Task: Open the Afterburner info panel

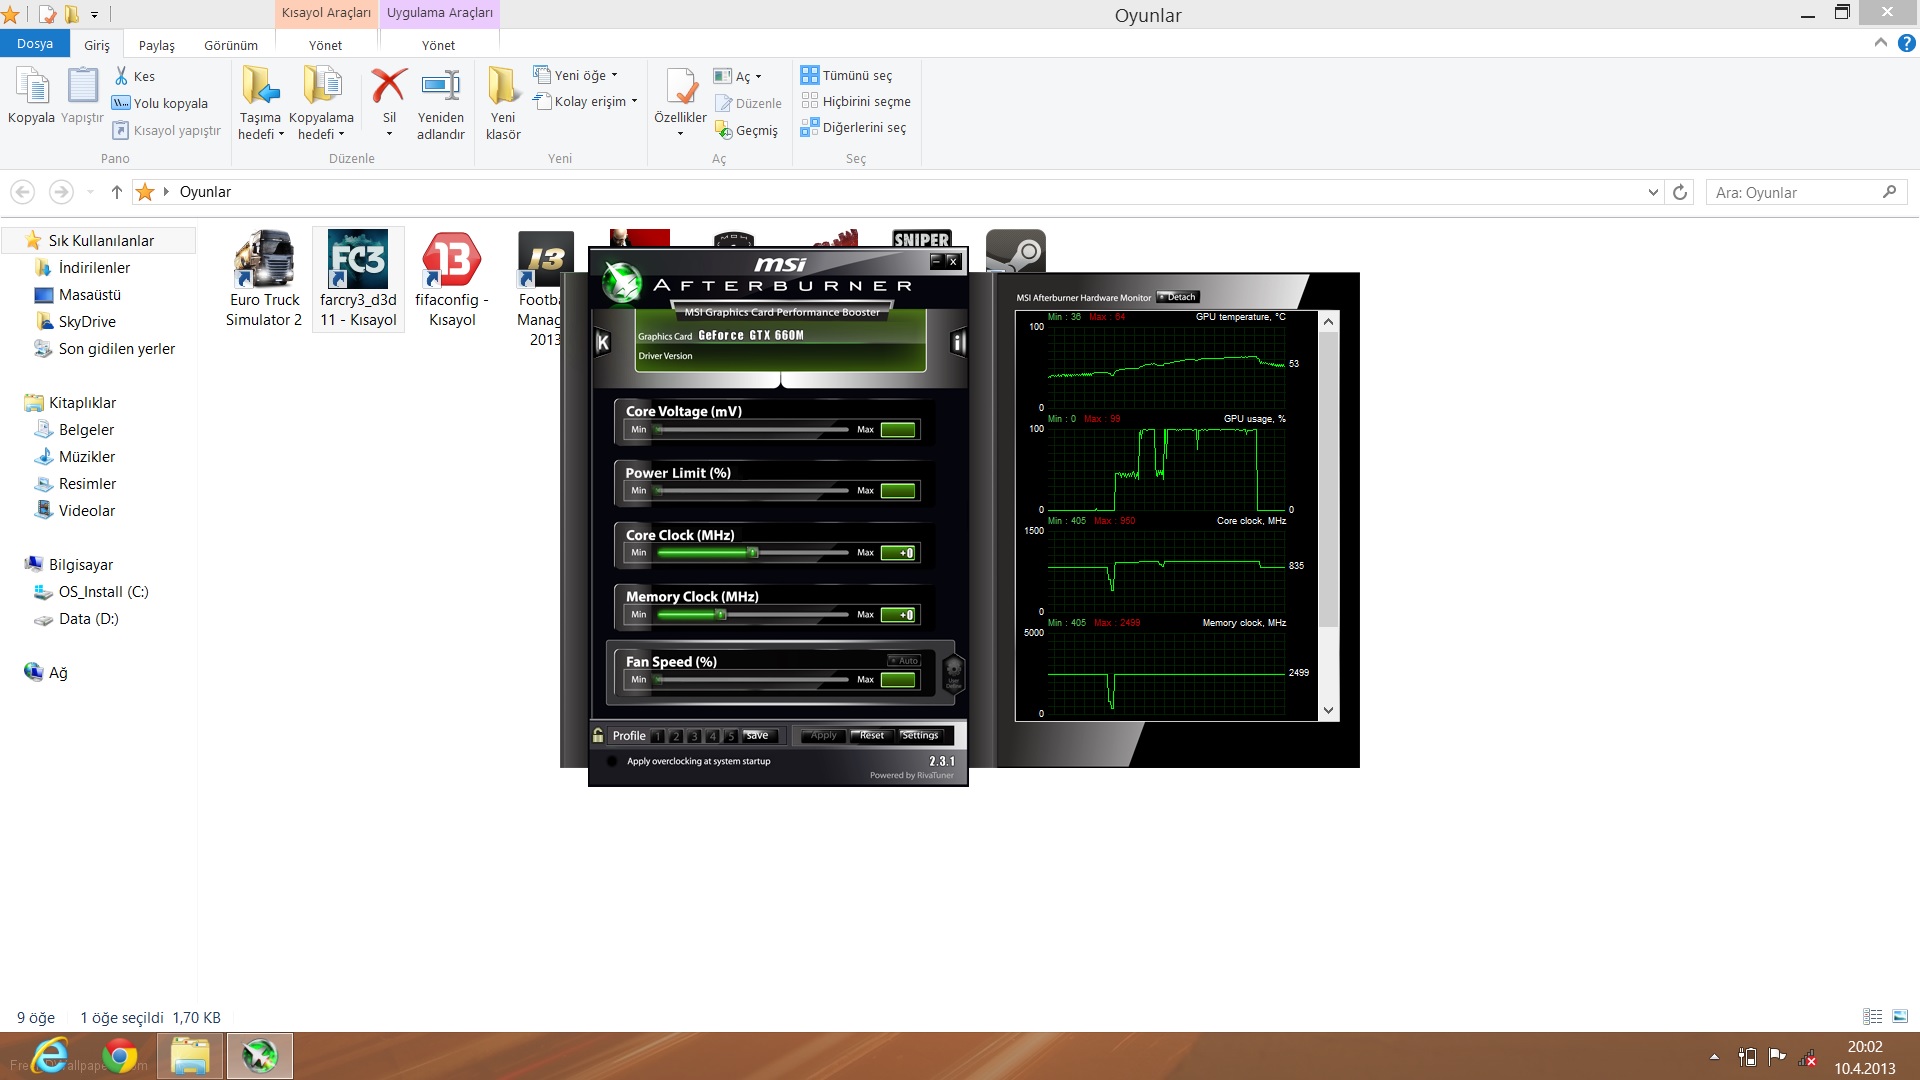Action: coord(958,342)
